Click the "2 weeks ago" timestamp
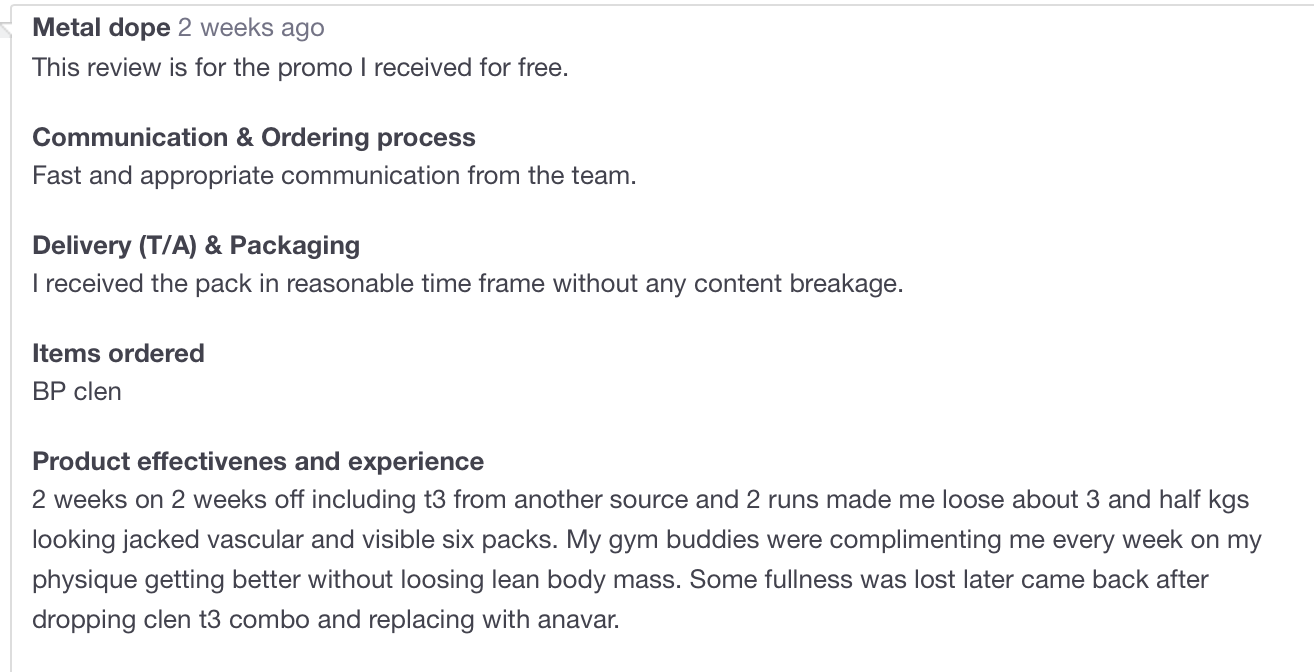Image resolution: width=1314 pixels, height=672 pixels. pos(251,28)
